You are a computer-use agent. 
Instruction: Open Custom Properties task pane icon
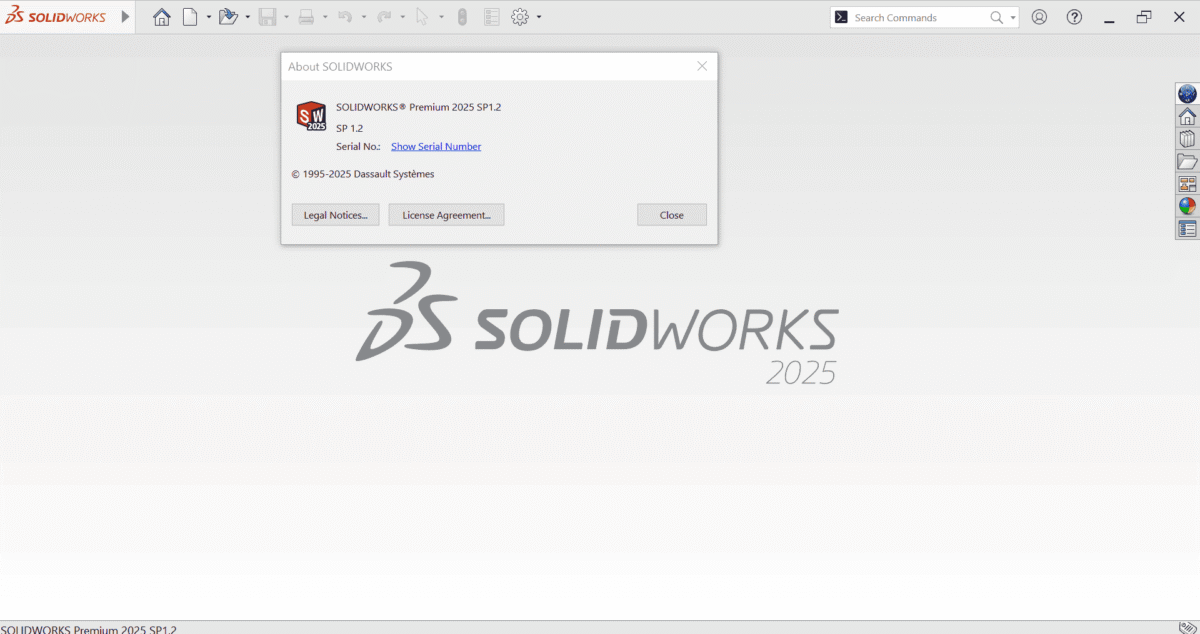click(x=1187, y=229)
